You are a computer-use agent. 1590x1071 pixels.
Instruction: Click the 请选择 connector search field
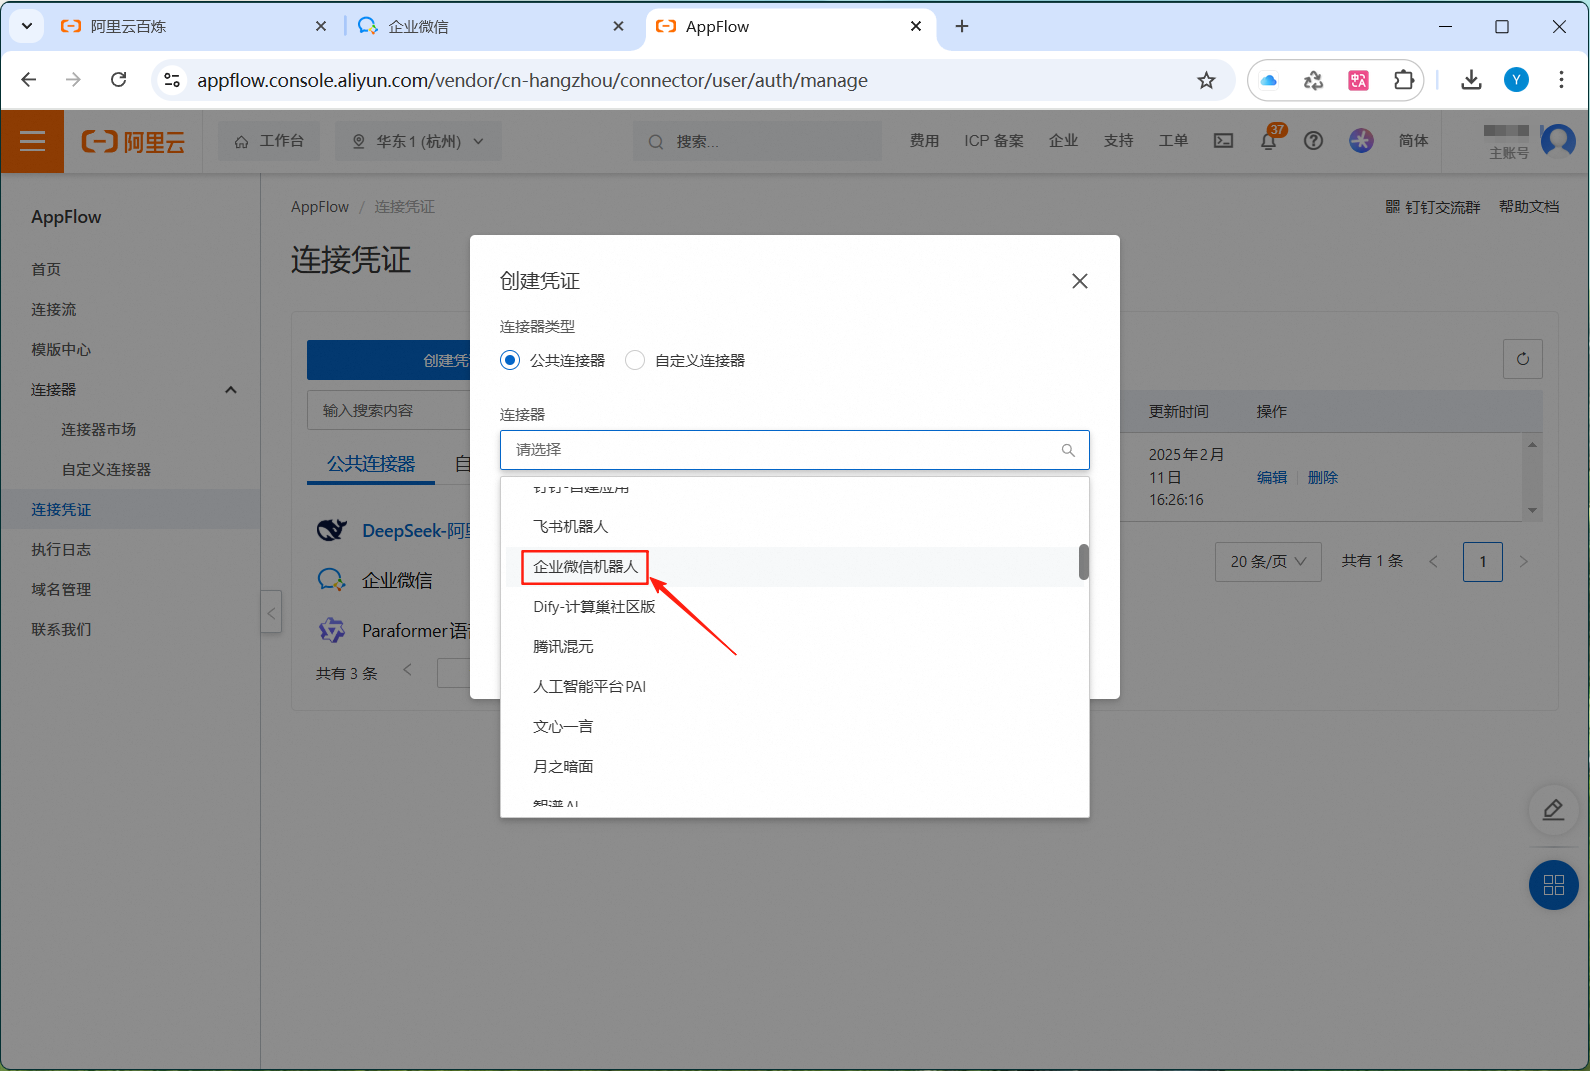coord(794,450)
